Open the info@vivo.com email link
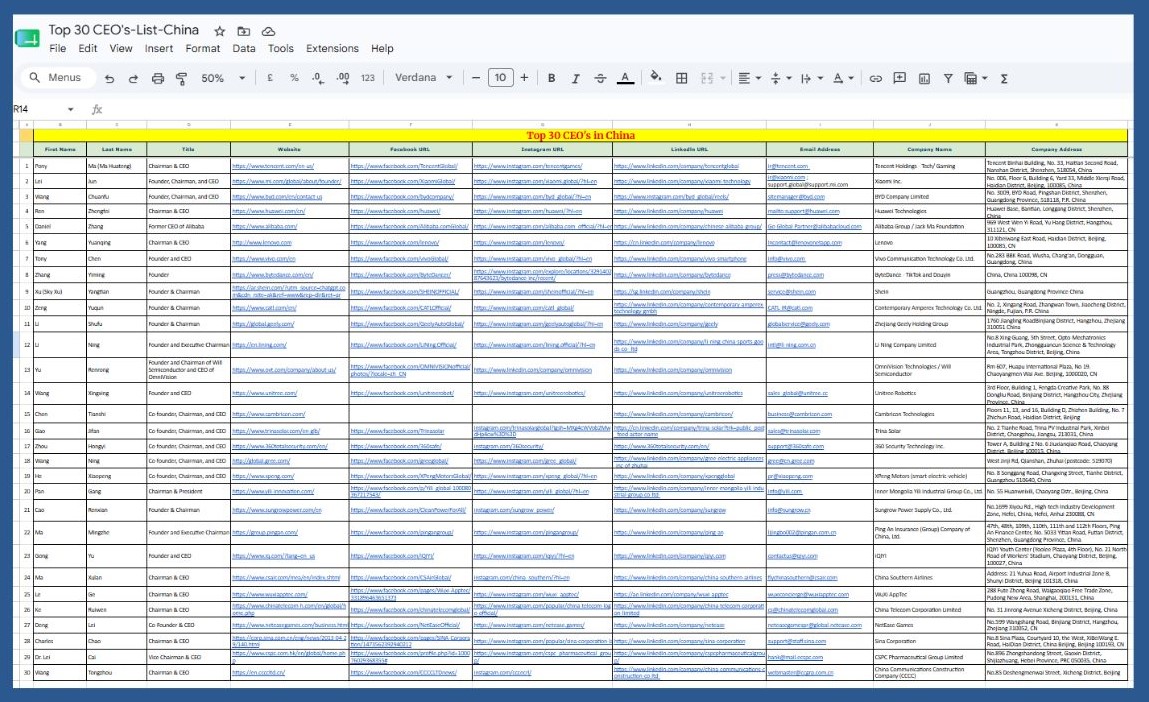The height and width of the screenshot is (702, 1149). pos(786,259)
